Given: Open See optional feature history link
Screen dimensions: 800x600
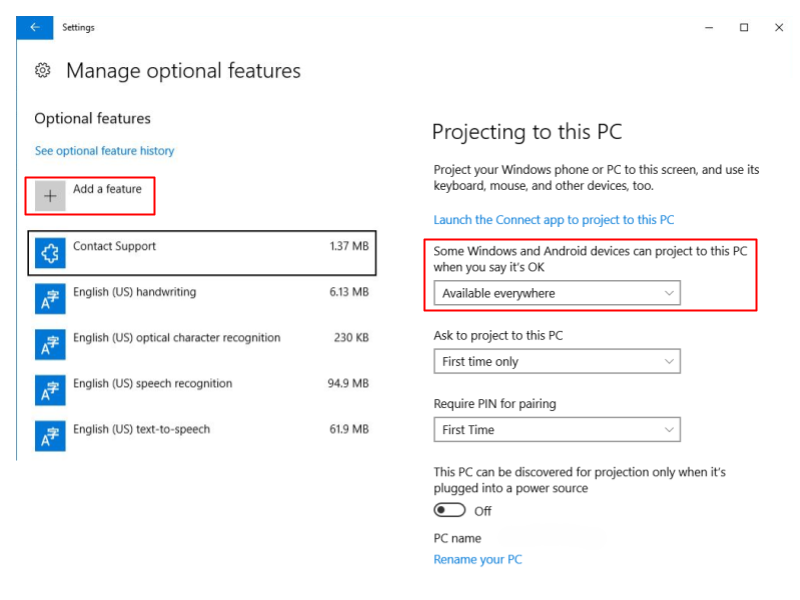Looking at the screenshot, I should click(x=104, y=151).
